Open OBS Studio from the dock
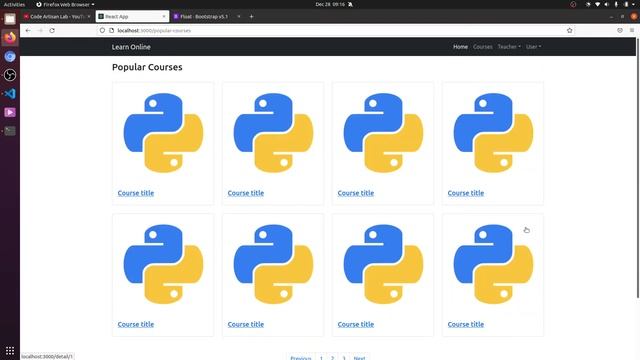640x360 pixels. tap(10, 75)
